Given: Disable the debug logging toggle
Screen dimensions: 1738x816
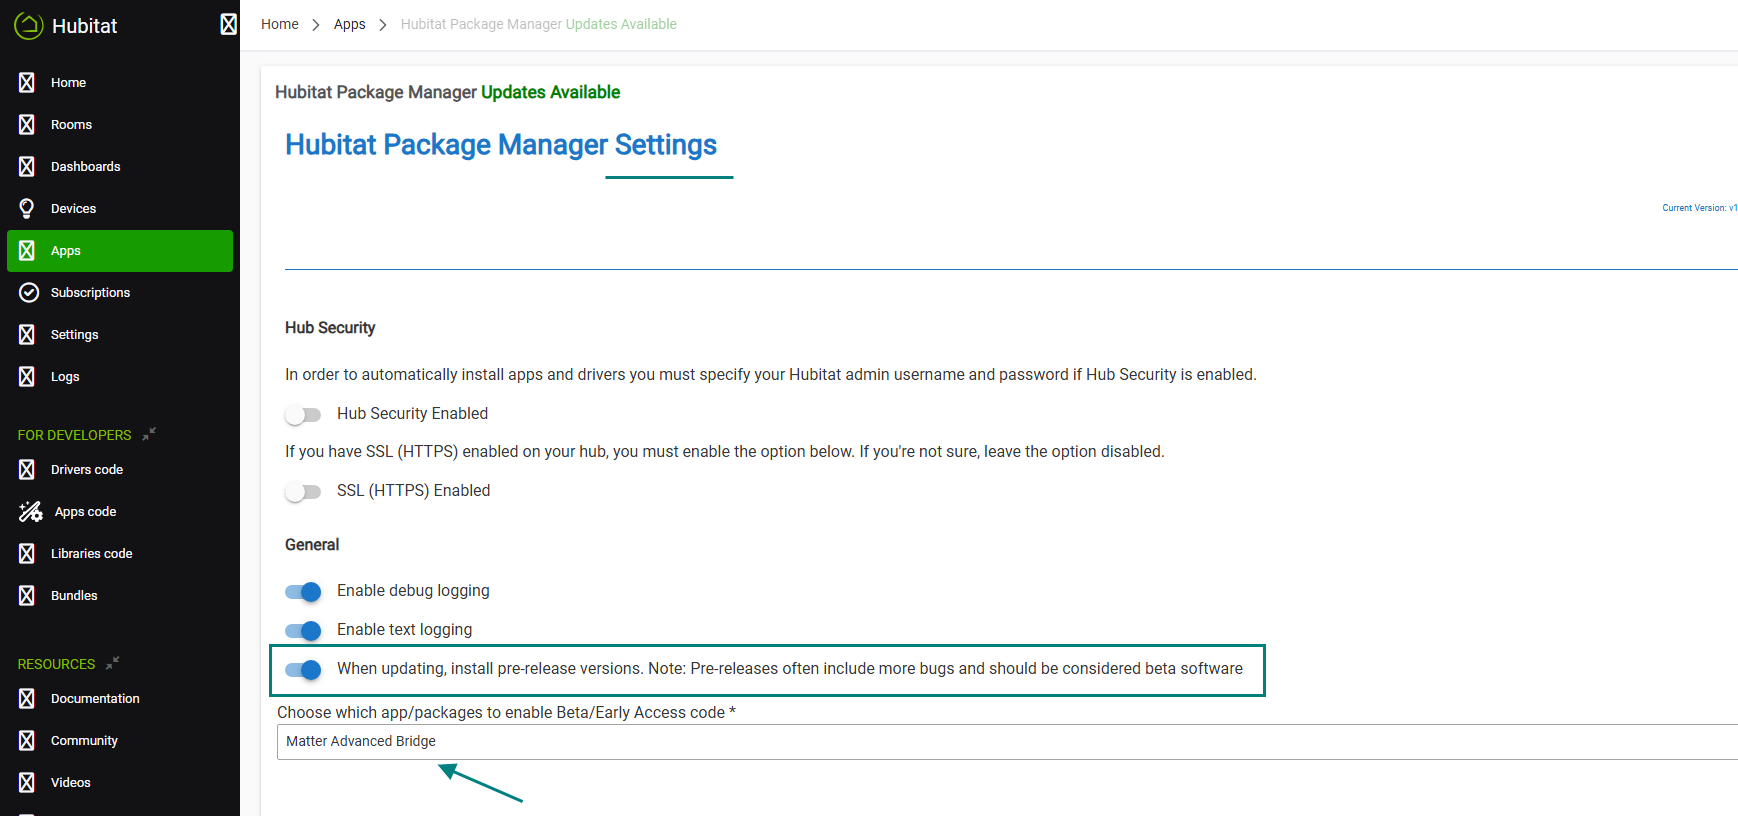Looking at the screenshot, I should (x=303, y=591).
